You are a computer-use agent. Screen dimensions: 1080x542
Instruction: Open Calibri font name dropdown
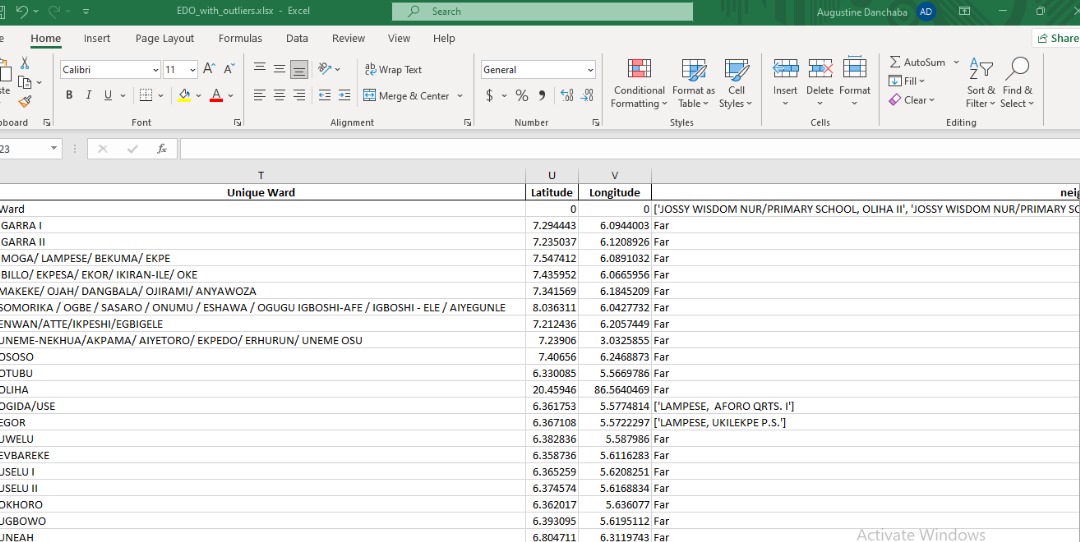(156, 70)
